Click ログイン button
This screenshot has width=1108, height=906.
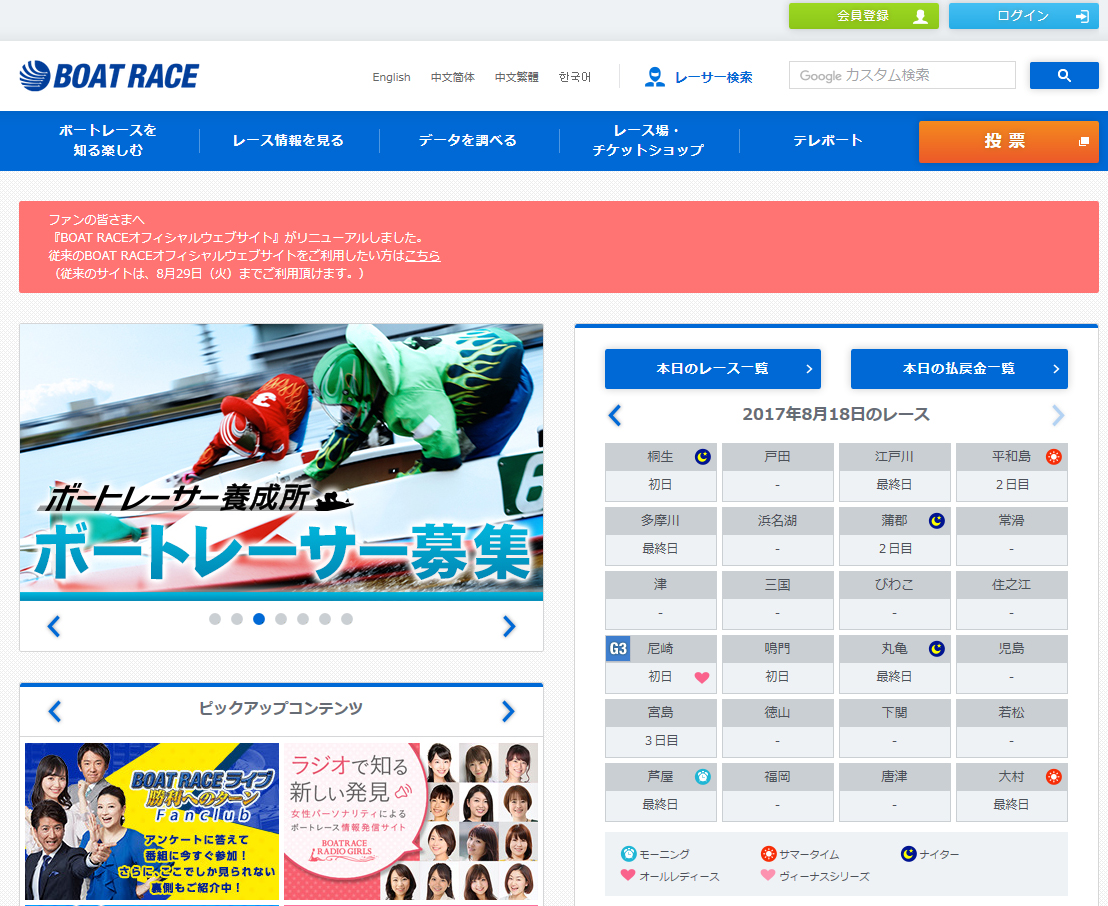tap(1023, 16)
